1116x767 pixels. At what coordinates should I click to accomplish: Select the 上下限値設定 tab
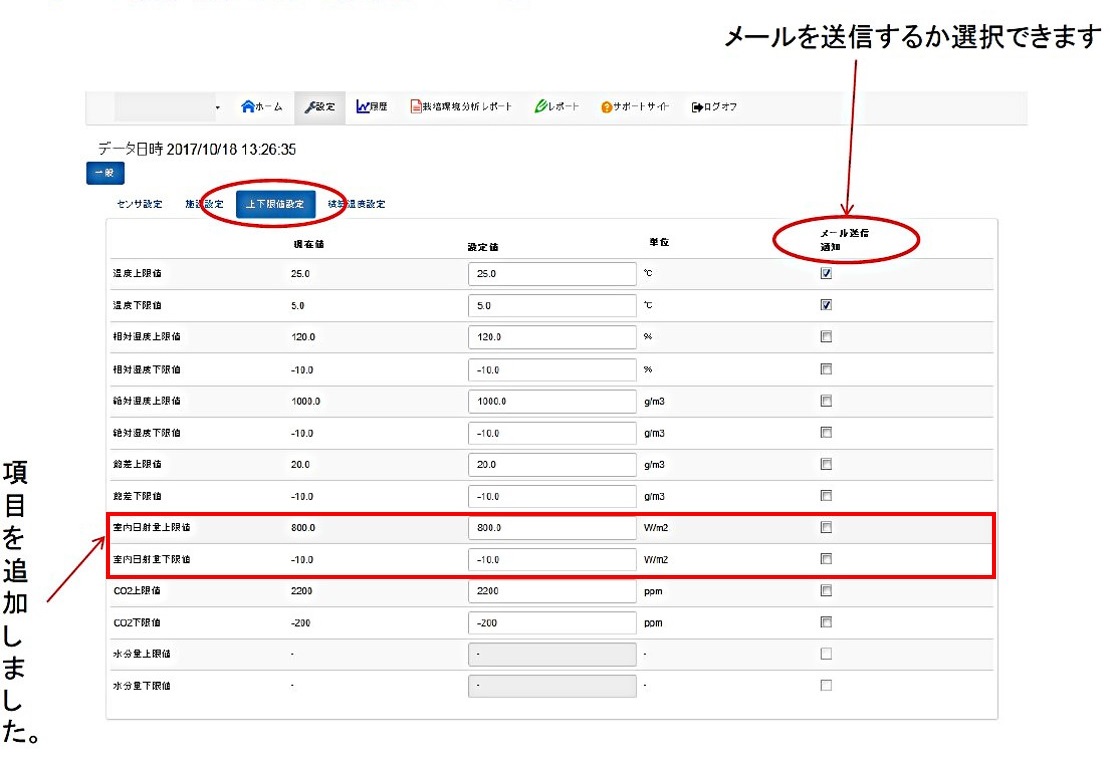tap(275, 204)
